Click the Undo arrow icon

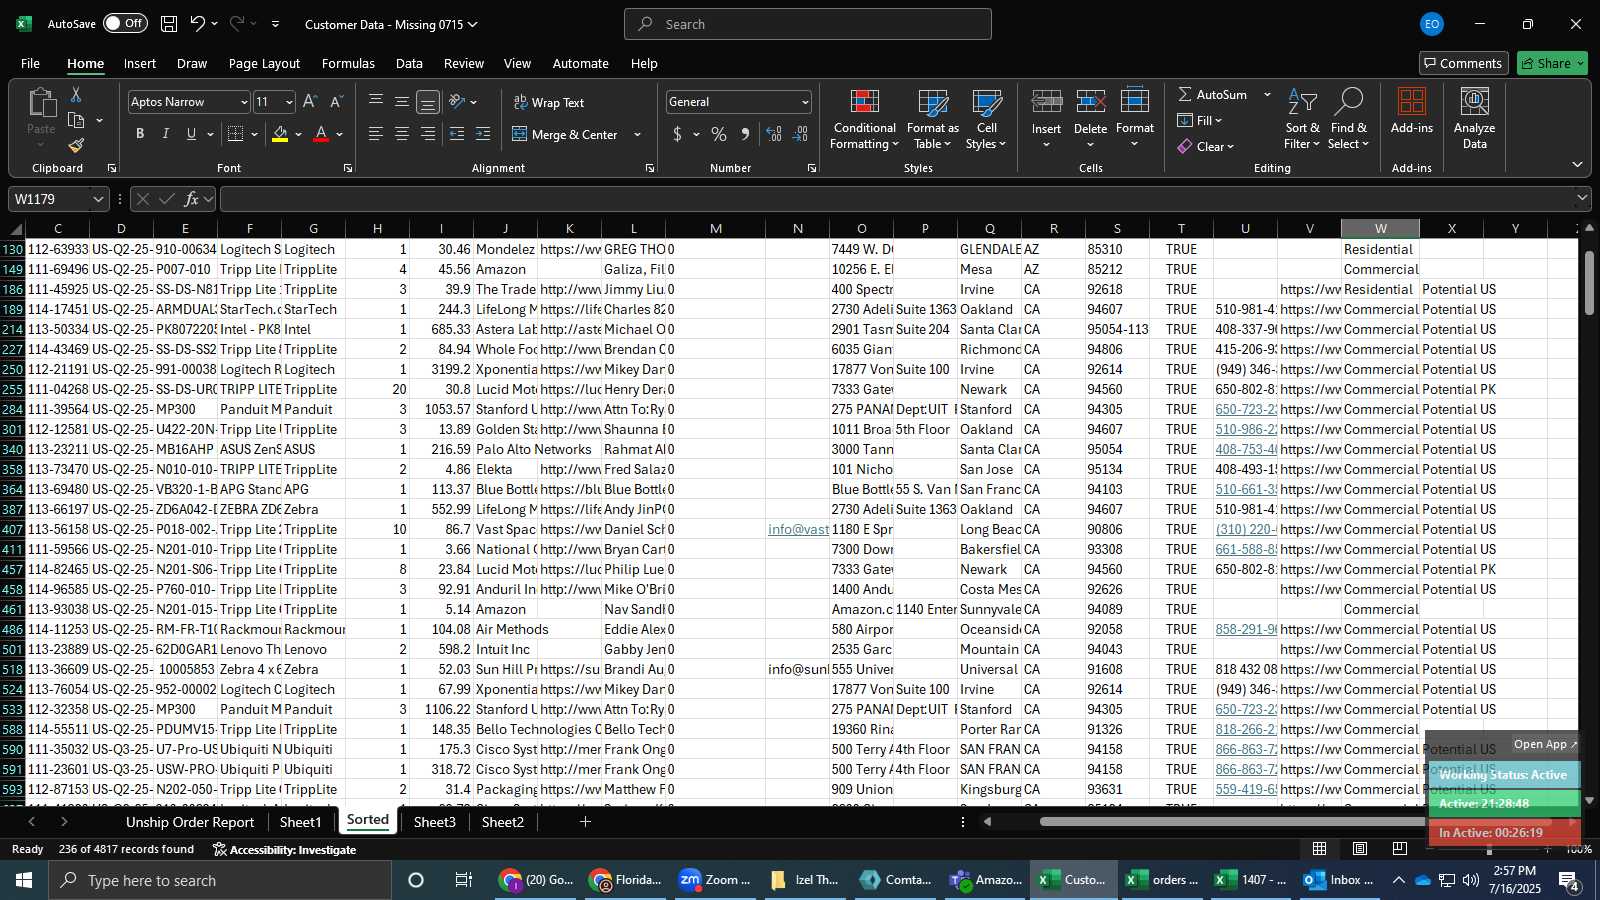click(197, 24)
